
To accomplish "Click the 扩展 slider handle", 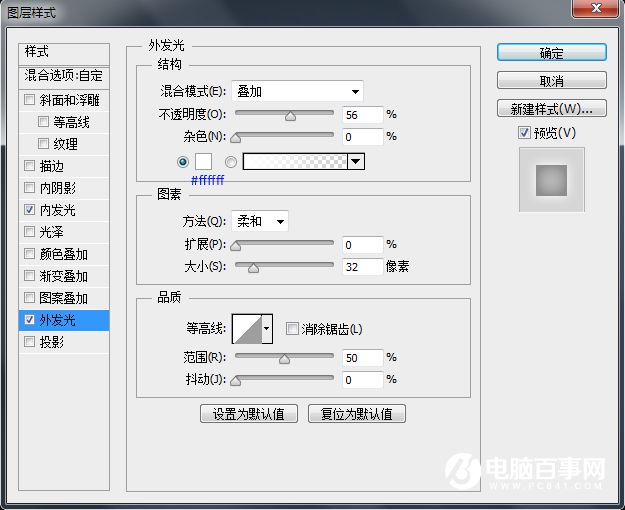I will click(236, 246).
